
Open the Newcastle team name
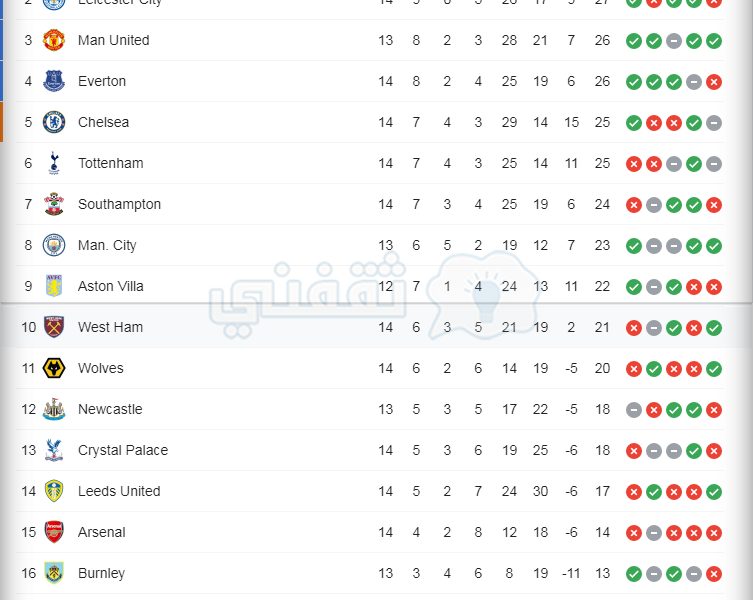(110, 409)
